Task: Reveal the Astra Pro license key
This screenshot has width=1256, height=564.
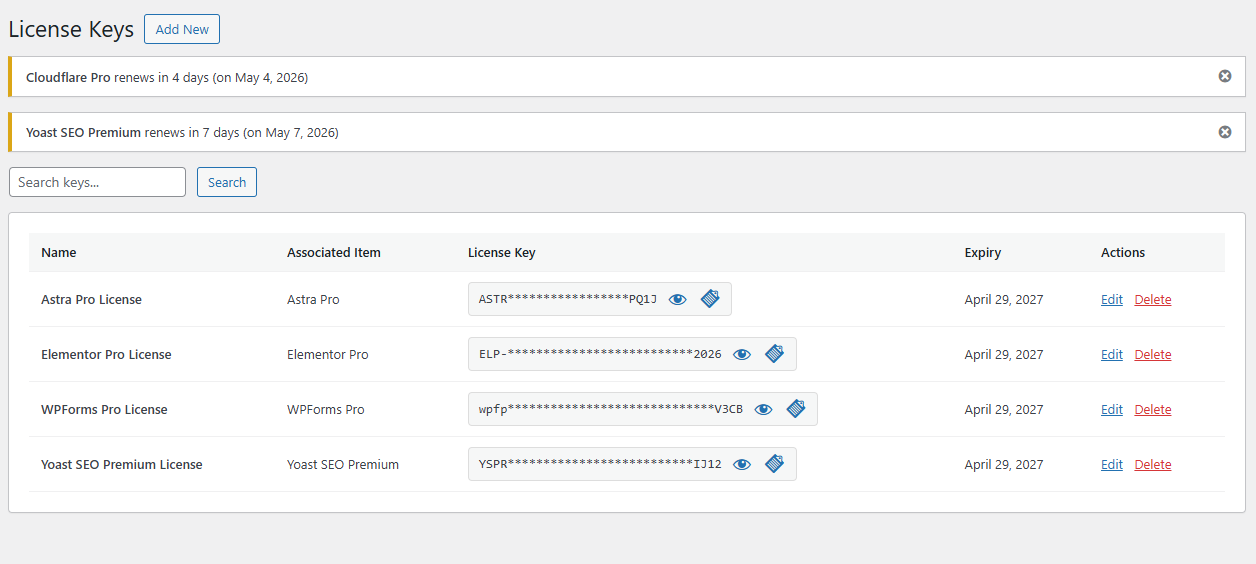Action: [x=678, y=299]
